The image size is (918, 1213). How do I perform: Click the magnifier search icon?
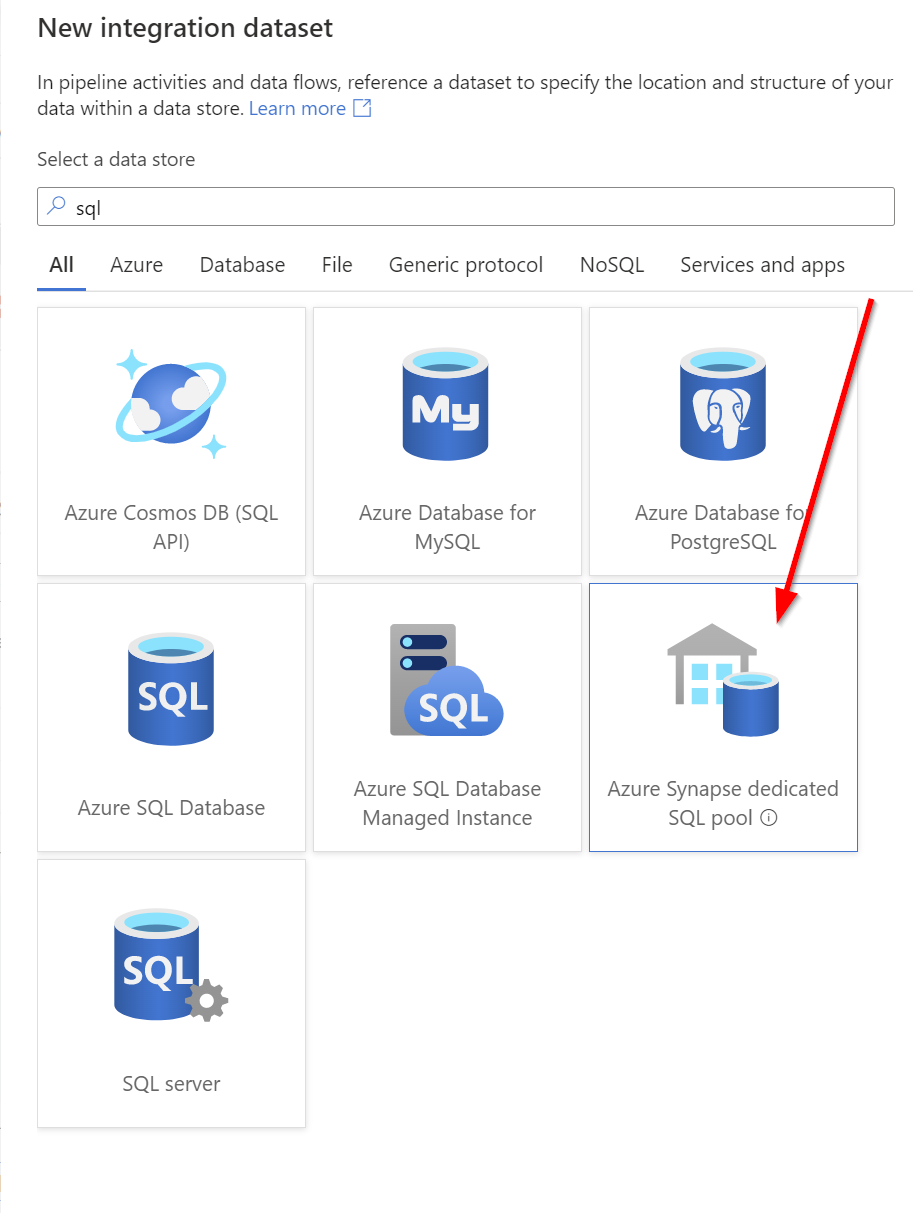[57, 206]
